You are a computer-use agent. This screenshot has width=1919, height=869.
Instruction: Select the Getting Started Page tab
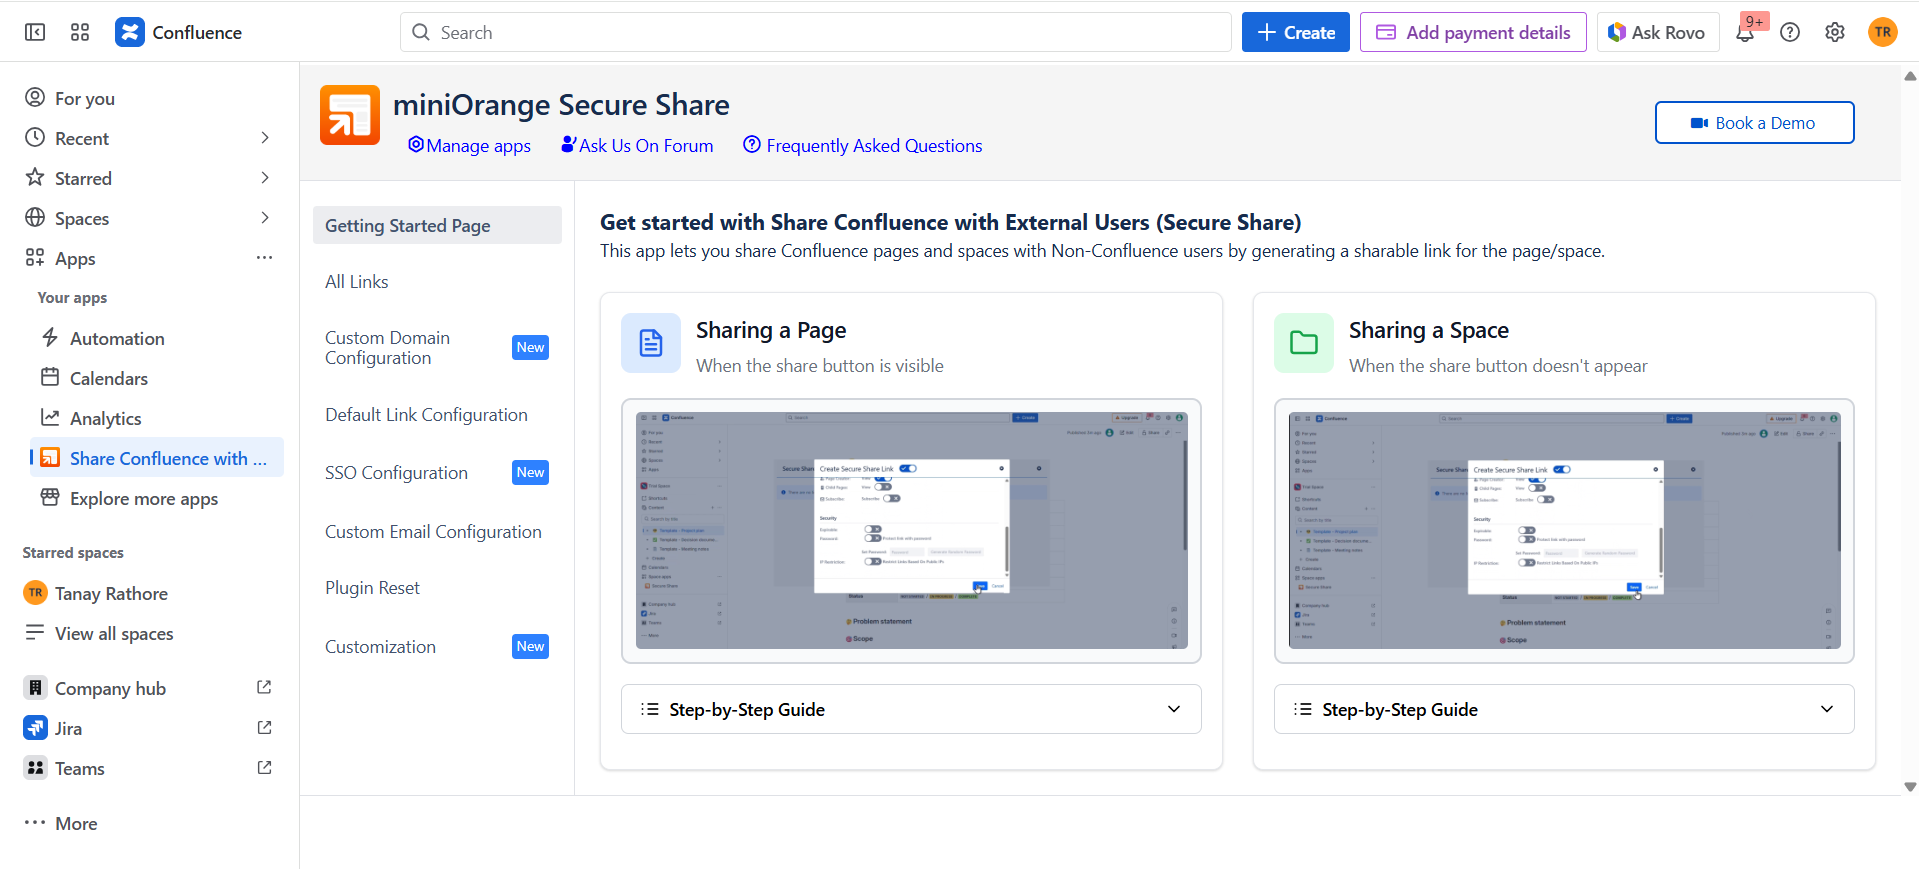(x=437, y=225)
